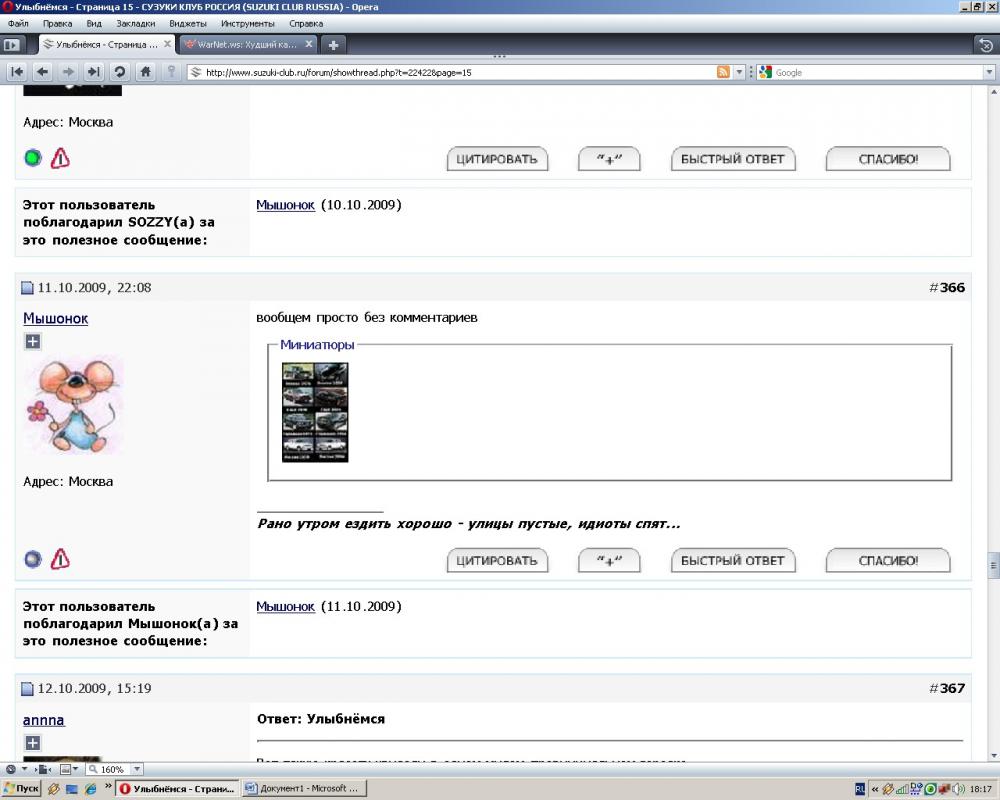Viewport: 1000px width, 800px height.
Task: Expand annna user info plus box
Action: pos(32,743)
